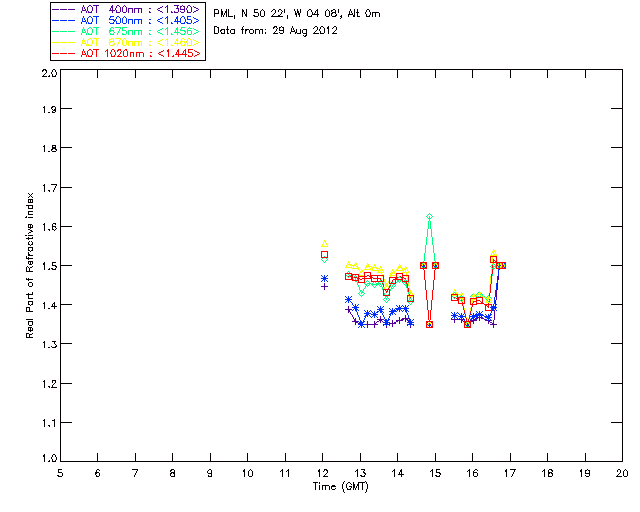Click the 14 label on the time axis

pos(398,473)
